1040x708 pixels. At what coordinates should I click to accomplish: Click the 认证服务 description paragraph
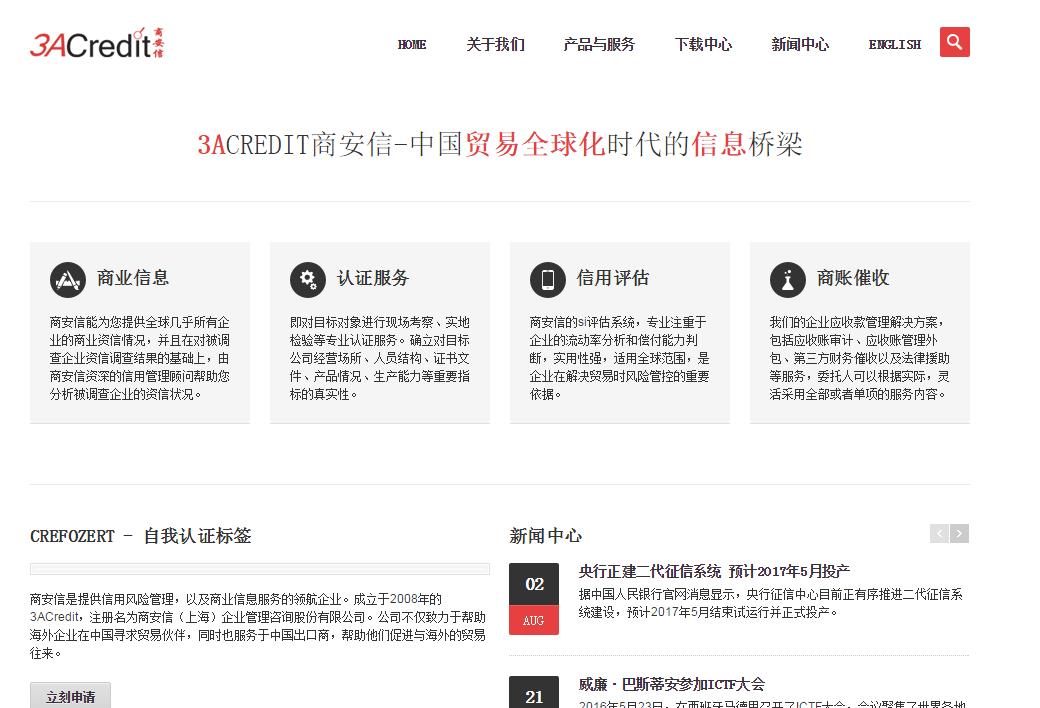click(380, 358)
